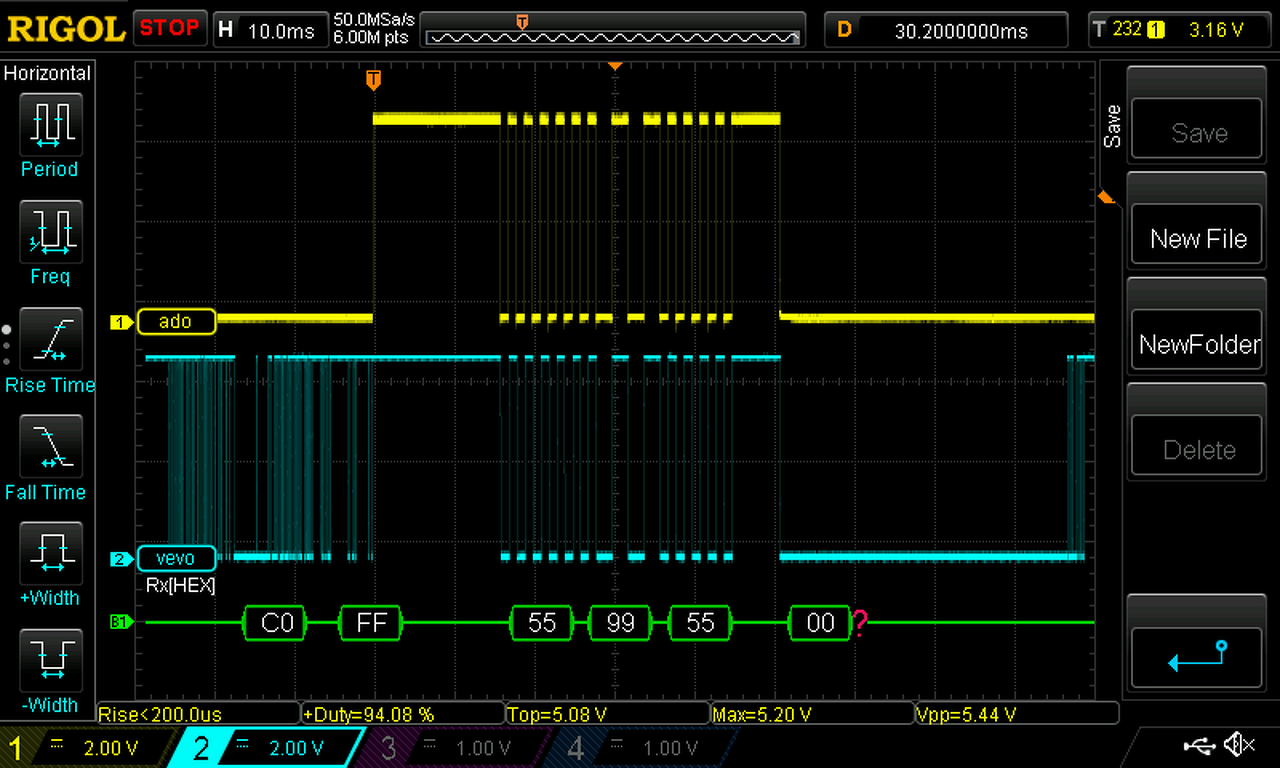Click the decoded byte FF
Viewport: 1280px width, 768px height.
(371, 622)
